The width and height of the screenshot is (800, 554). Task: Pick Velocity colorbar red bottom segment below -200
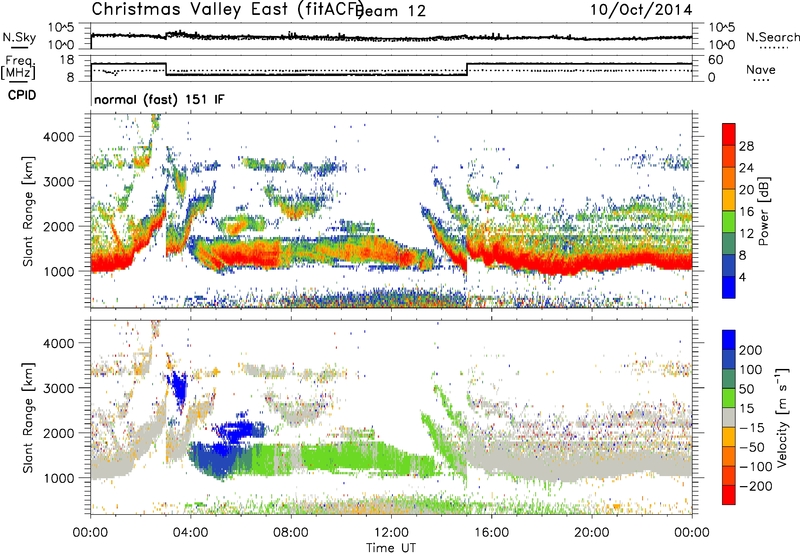tap(729, 495)
